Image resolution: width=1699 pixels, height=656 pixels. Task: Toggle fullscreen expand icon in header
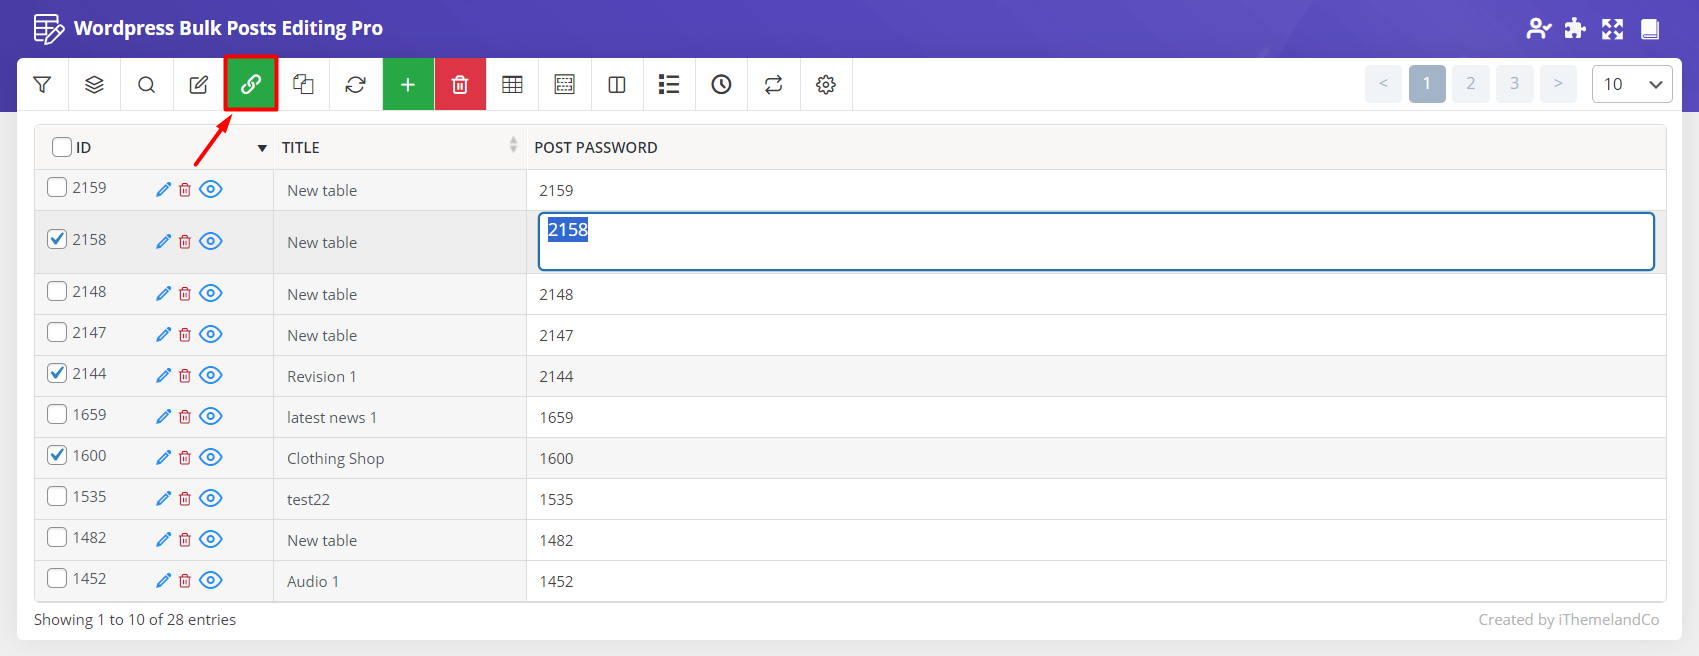[1612, 29]
